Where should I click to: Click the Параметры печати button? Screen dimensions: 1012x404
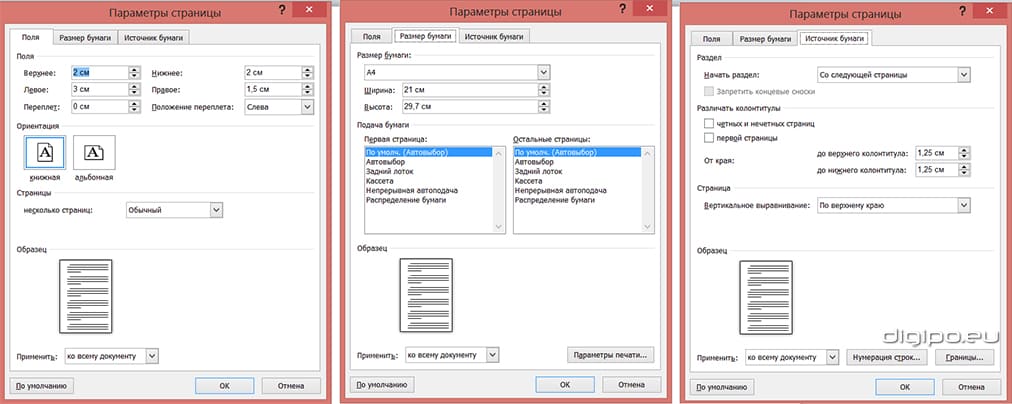(x=610, y=354)
